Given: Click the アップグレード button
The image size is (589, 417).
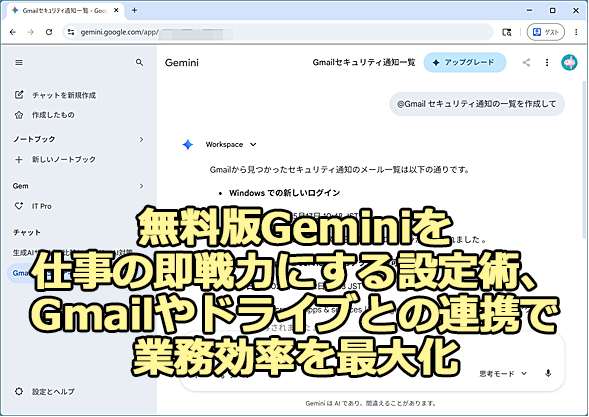Looking at the screenshot, I should point(465,62).
